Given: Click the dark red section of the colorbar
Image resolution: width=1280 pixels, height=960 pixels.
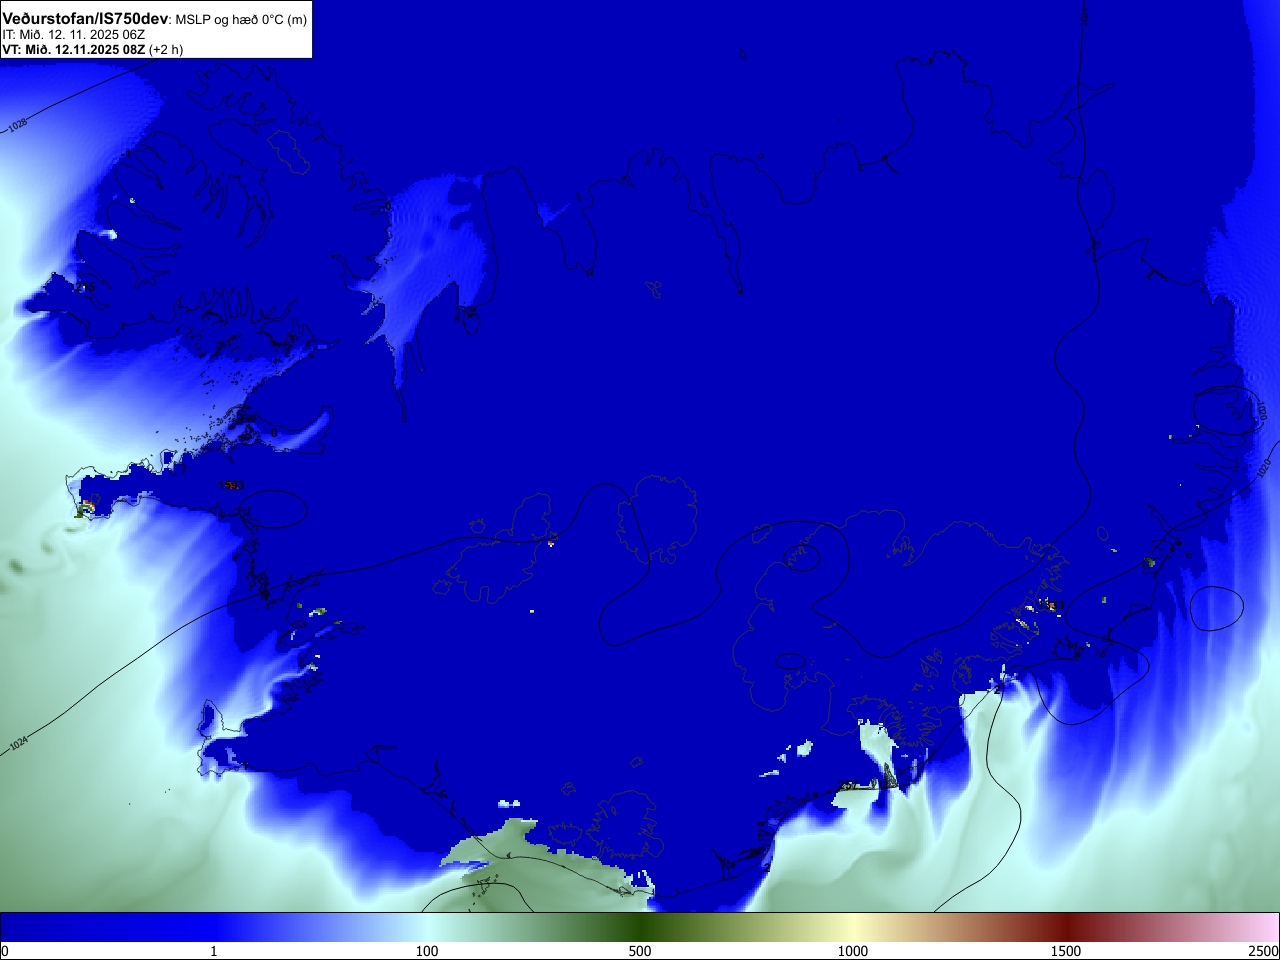Looking at the screenshot, I should coord(1066,926).
